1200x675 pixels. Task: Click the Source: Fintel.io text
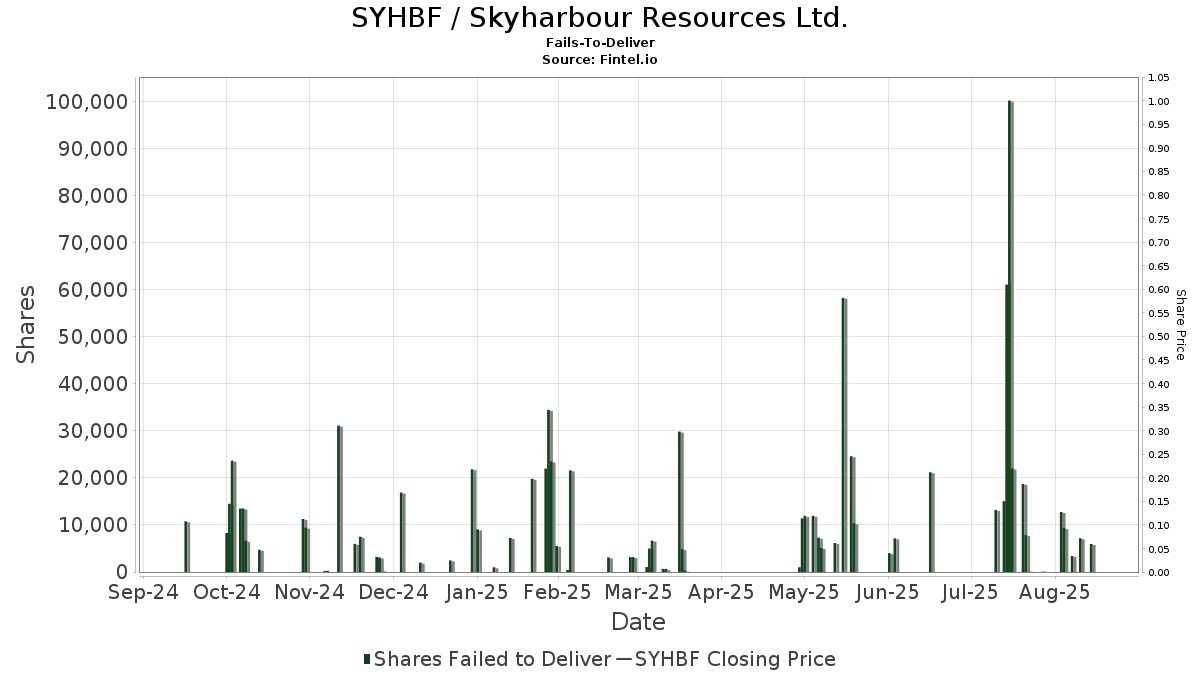pos(600,59)
